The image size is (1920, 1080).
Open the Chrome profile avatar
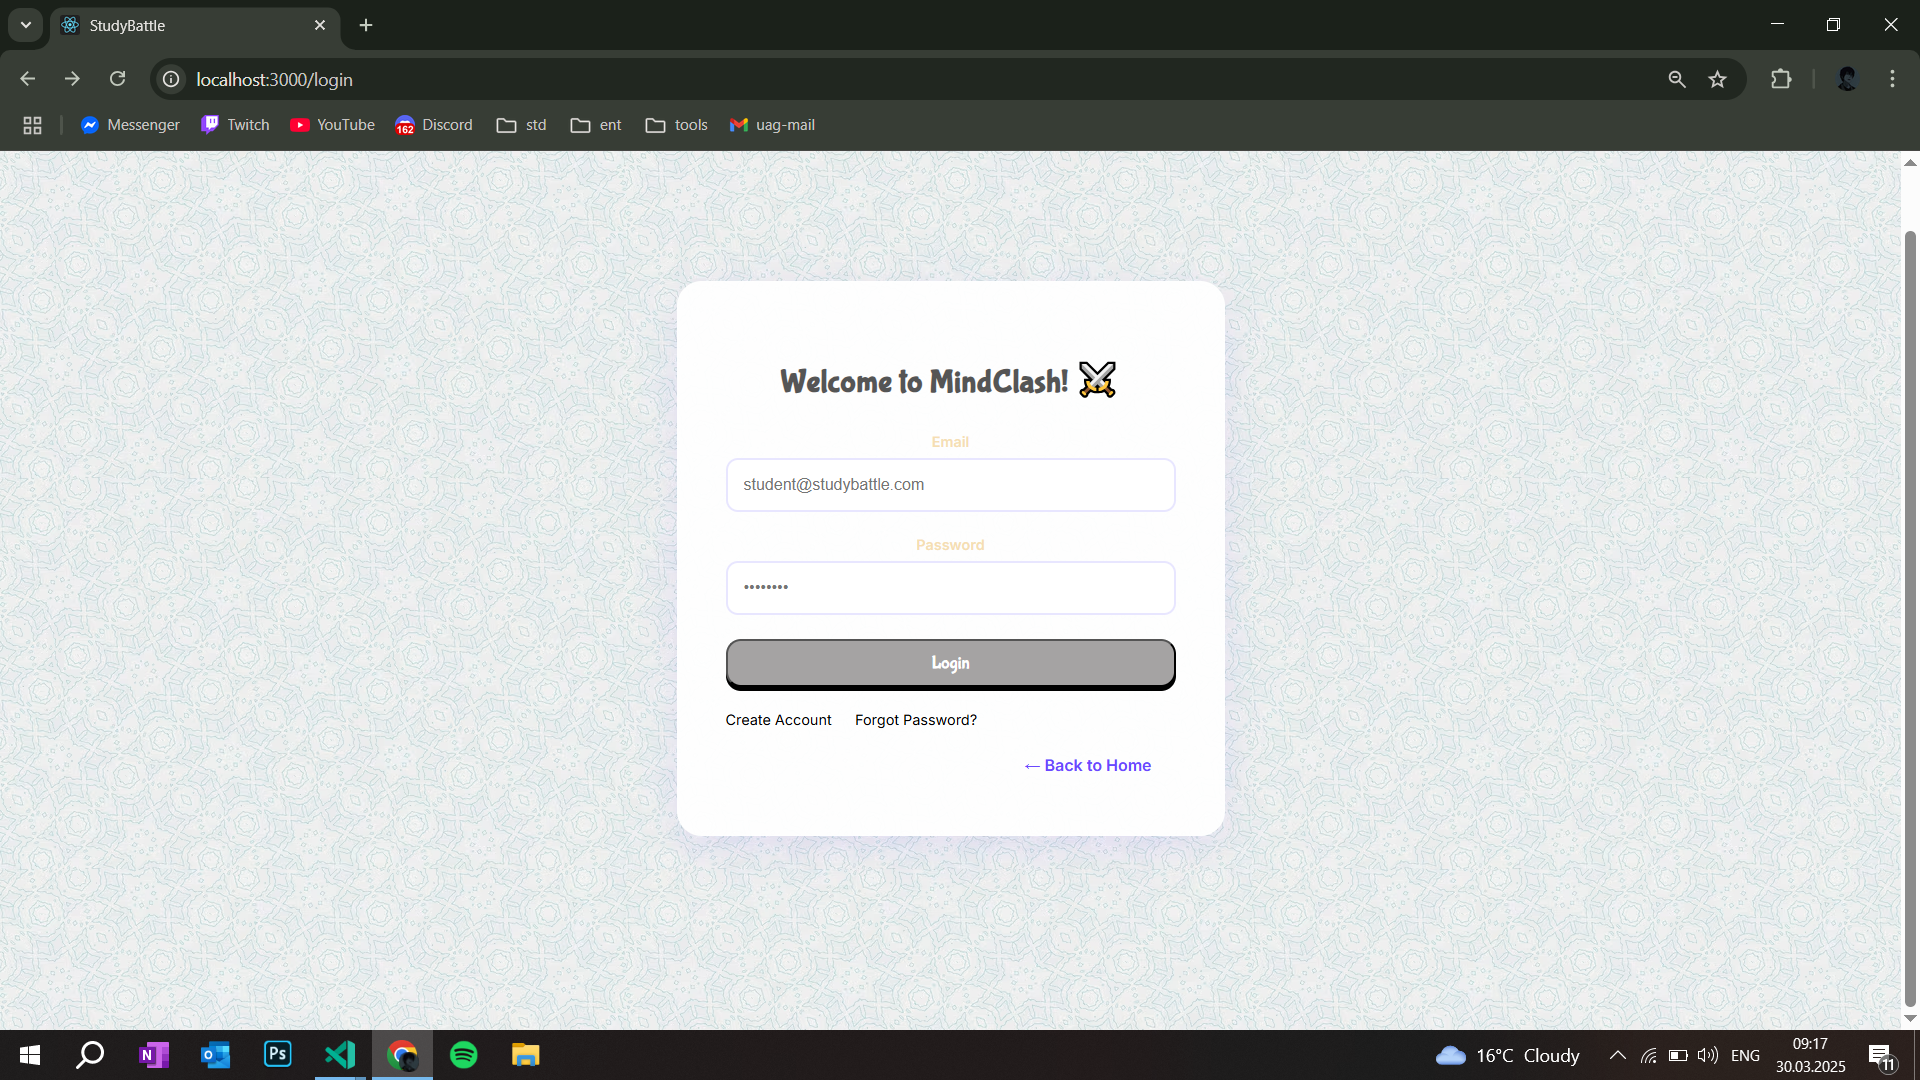[x=1847, y=79]
